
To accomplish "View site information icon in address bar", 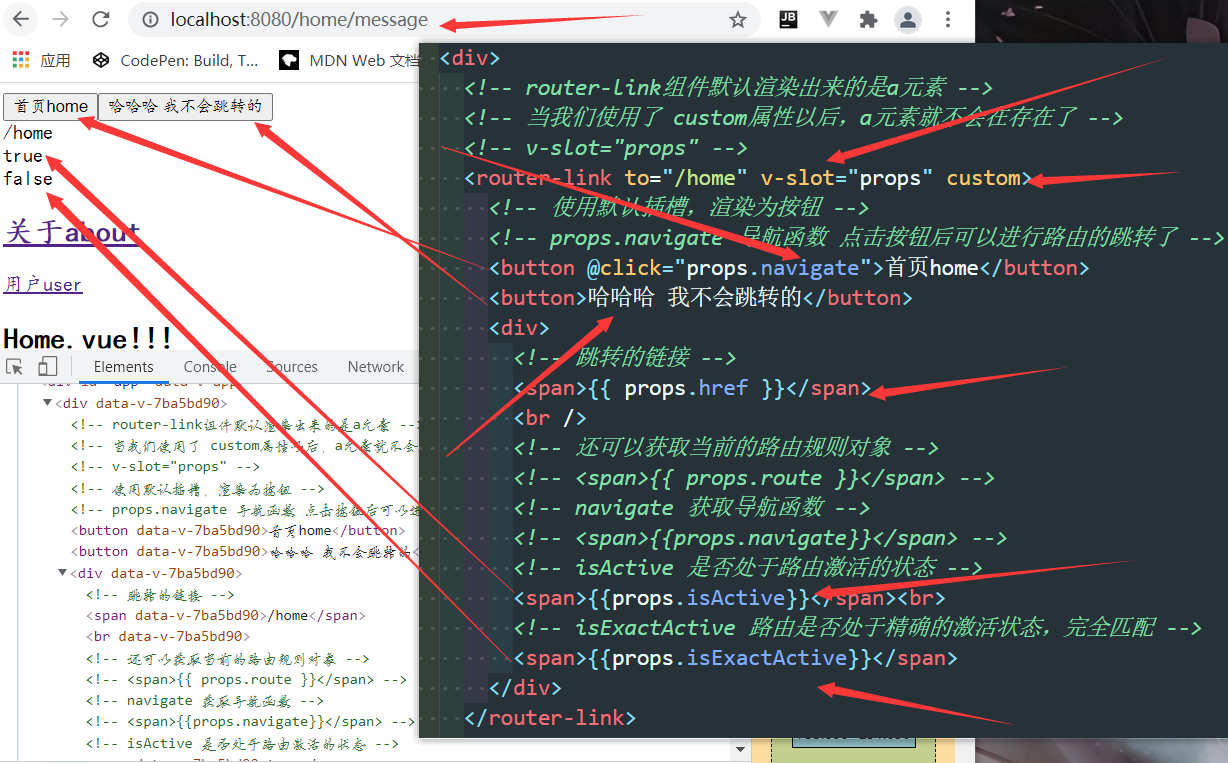I will click(x=150, y=19).
